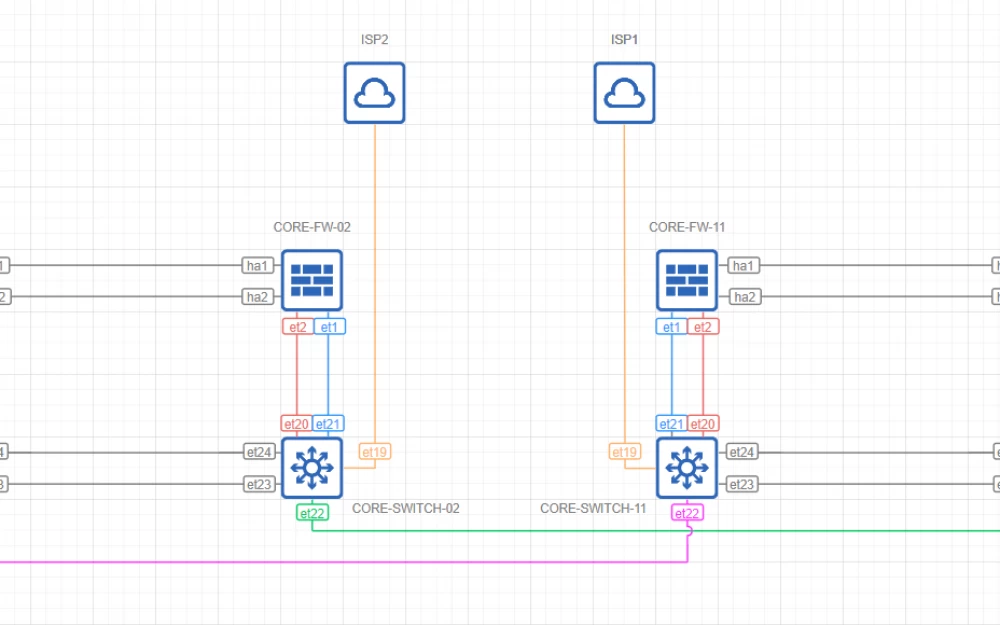Image resolution: width=1000 pixels, height=625 pixels.
Task: Select the et20 port on CORE-SWITCH-02
Action: 295,423
